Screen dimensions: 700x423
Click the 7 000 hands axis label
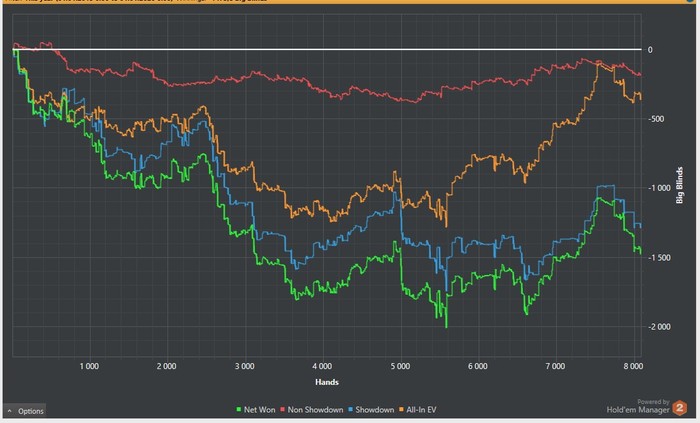(x=555, y=366)
